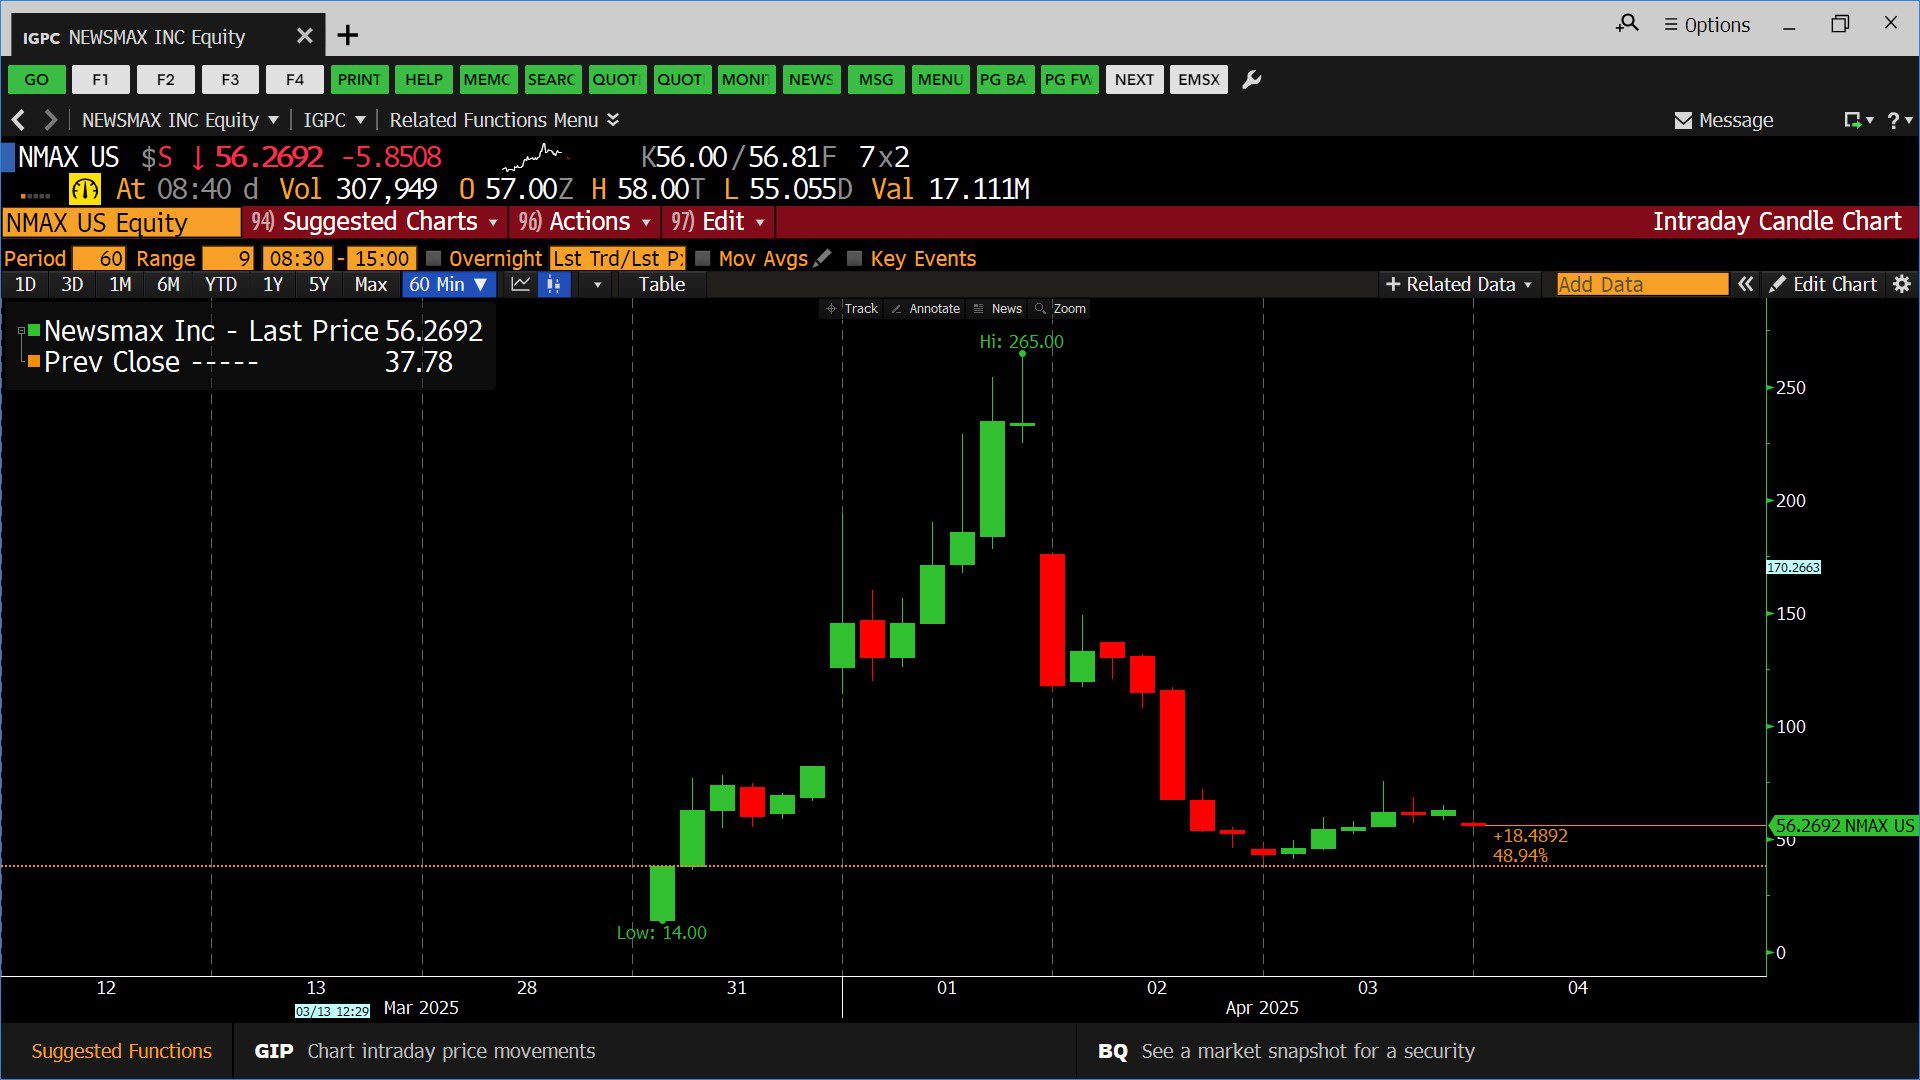
Task: Open the new tab plus icon
Action: point(347,36)
